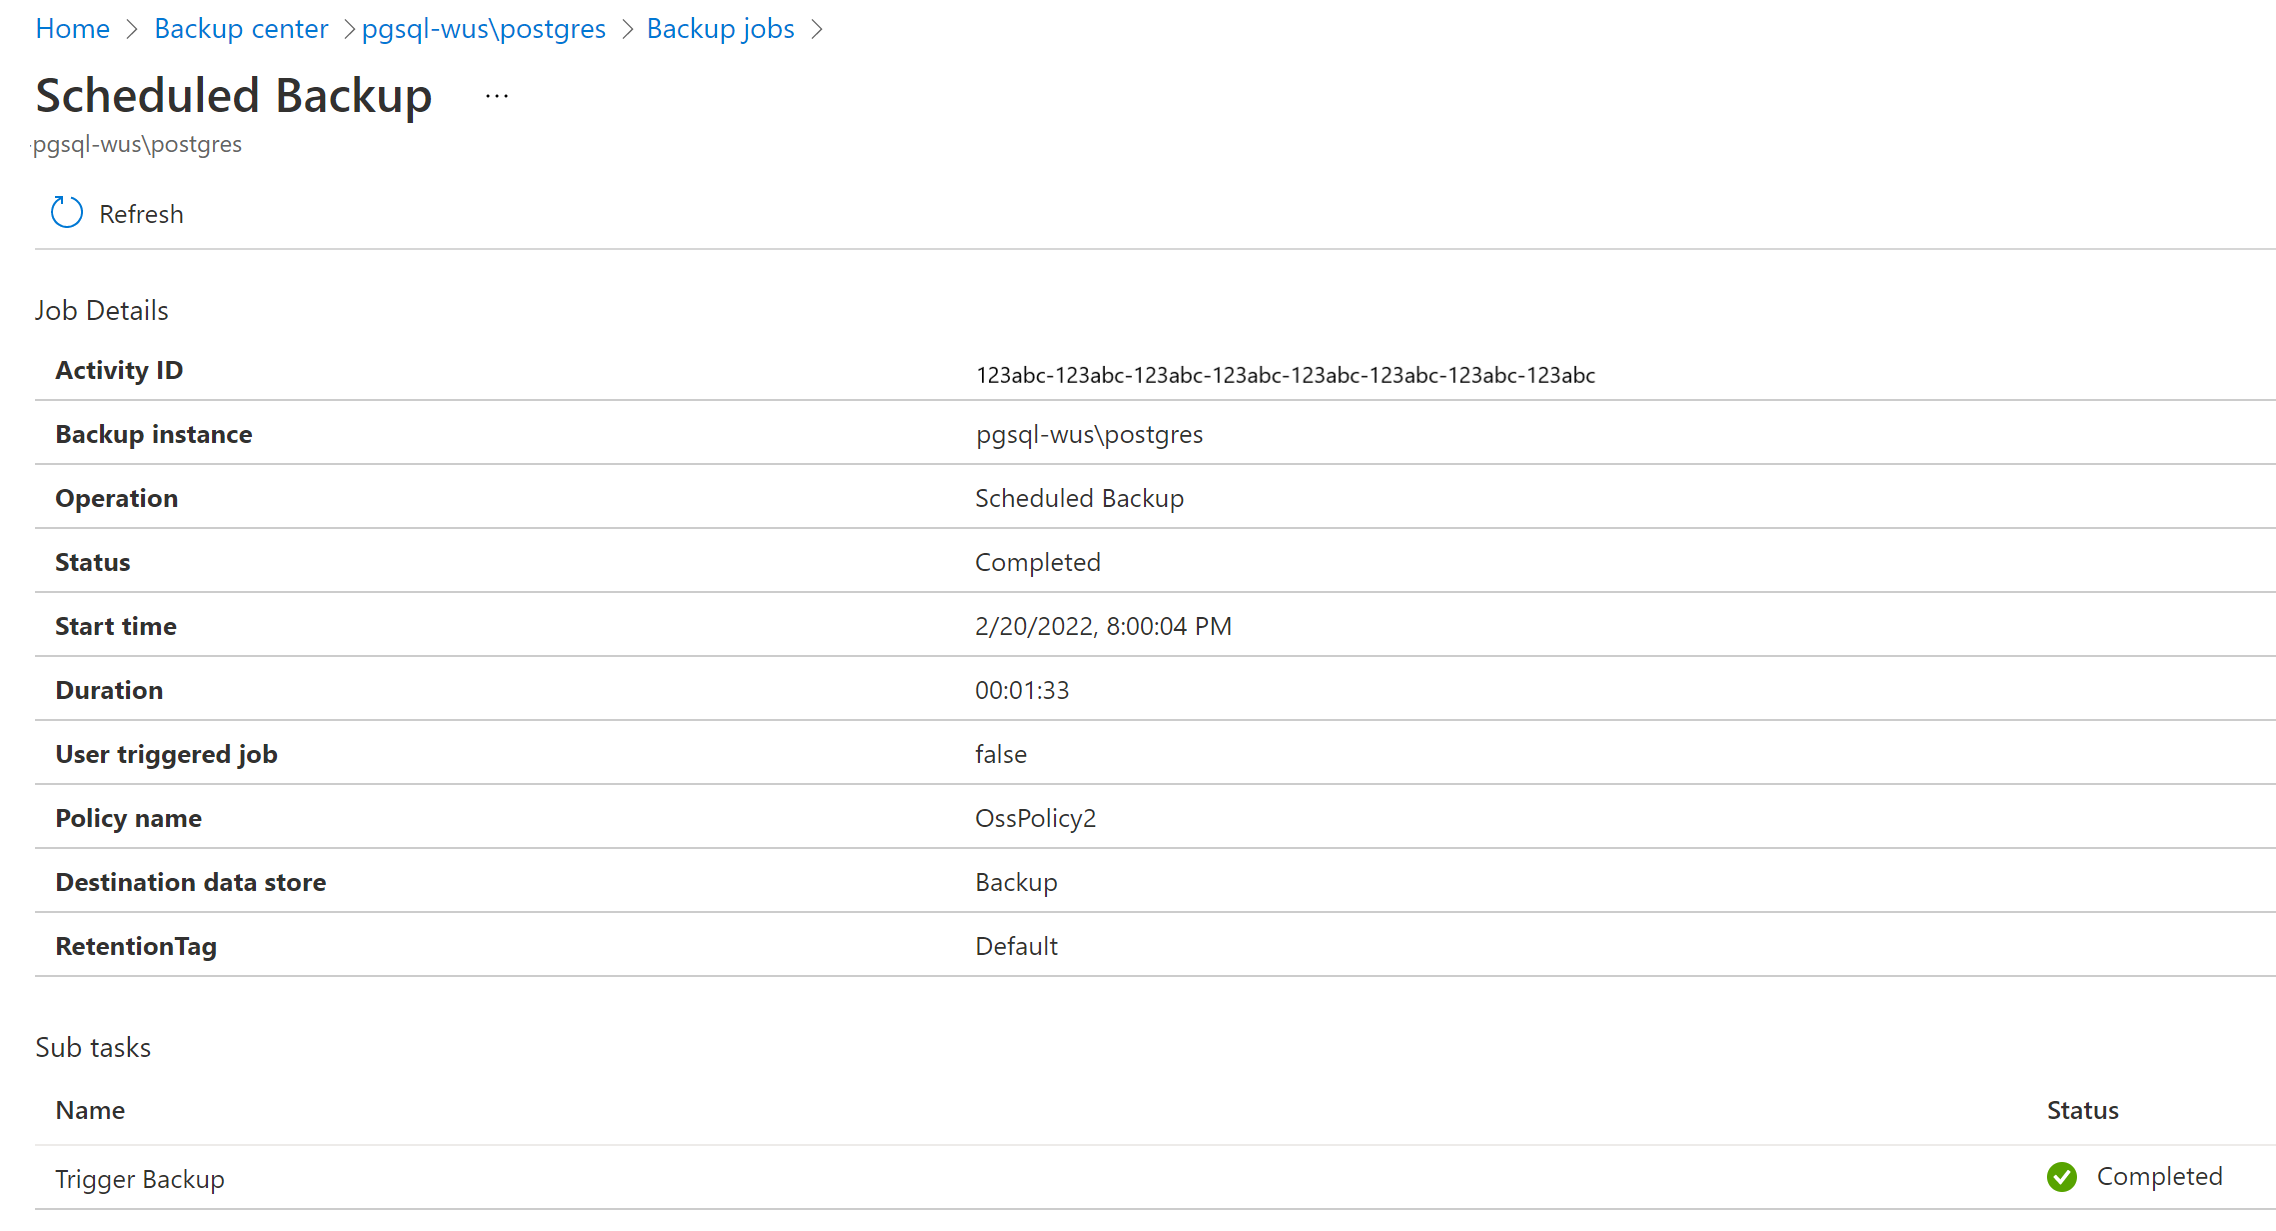Click the pgsql-wus\postgres subtitle under title

coord(137,144)
